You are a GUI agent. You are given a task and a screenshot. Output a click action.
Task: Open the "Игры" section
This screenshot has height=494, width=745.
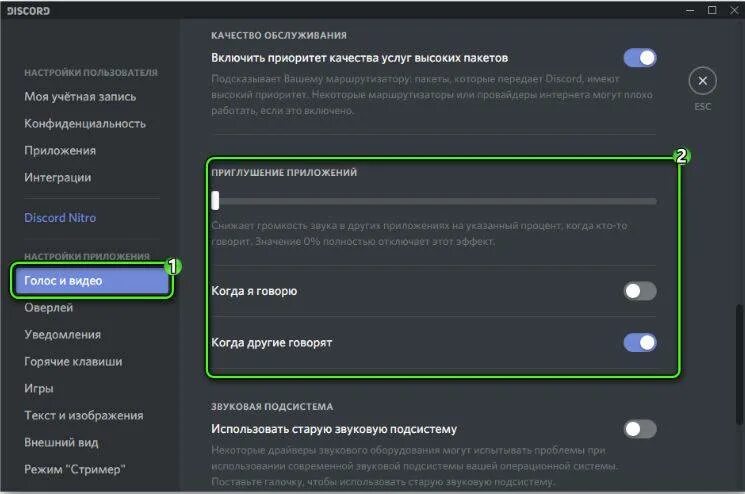tap(39, 389)
